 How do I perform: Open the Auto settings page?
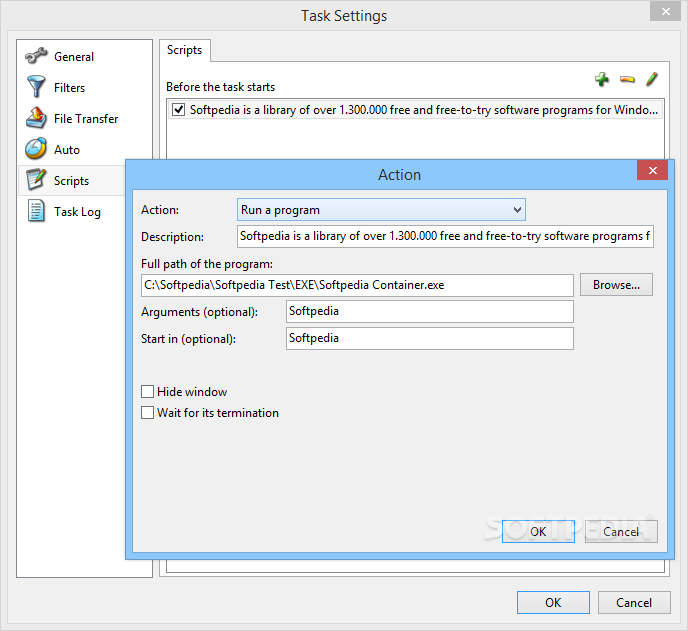67,150
